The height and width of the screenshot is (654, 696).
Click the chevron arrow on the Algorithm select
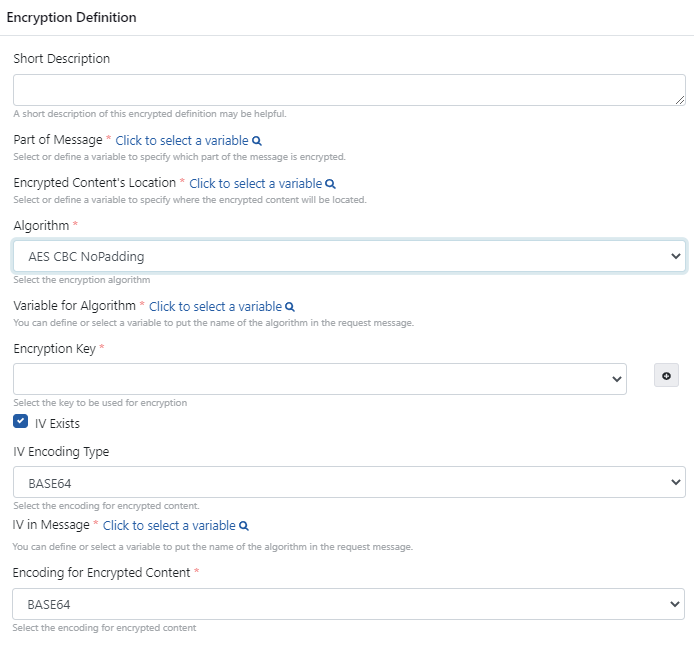click(x=673, y=256)
